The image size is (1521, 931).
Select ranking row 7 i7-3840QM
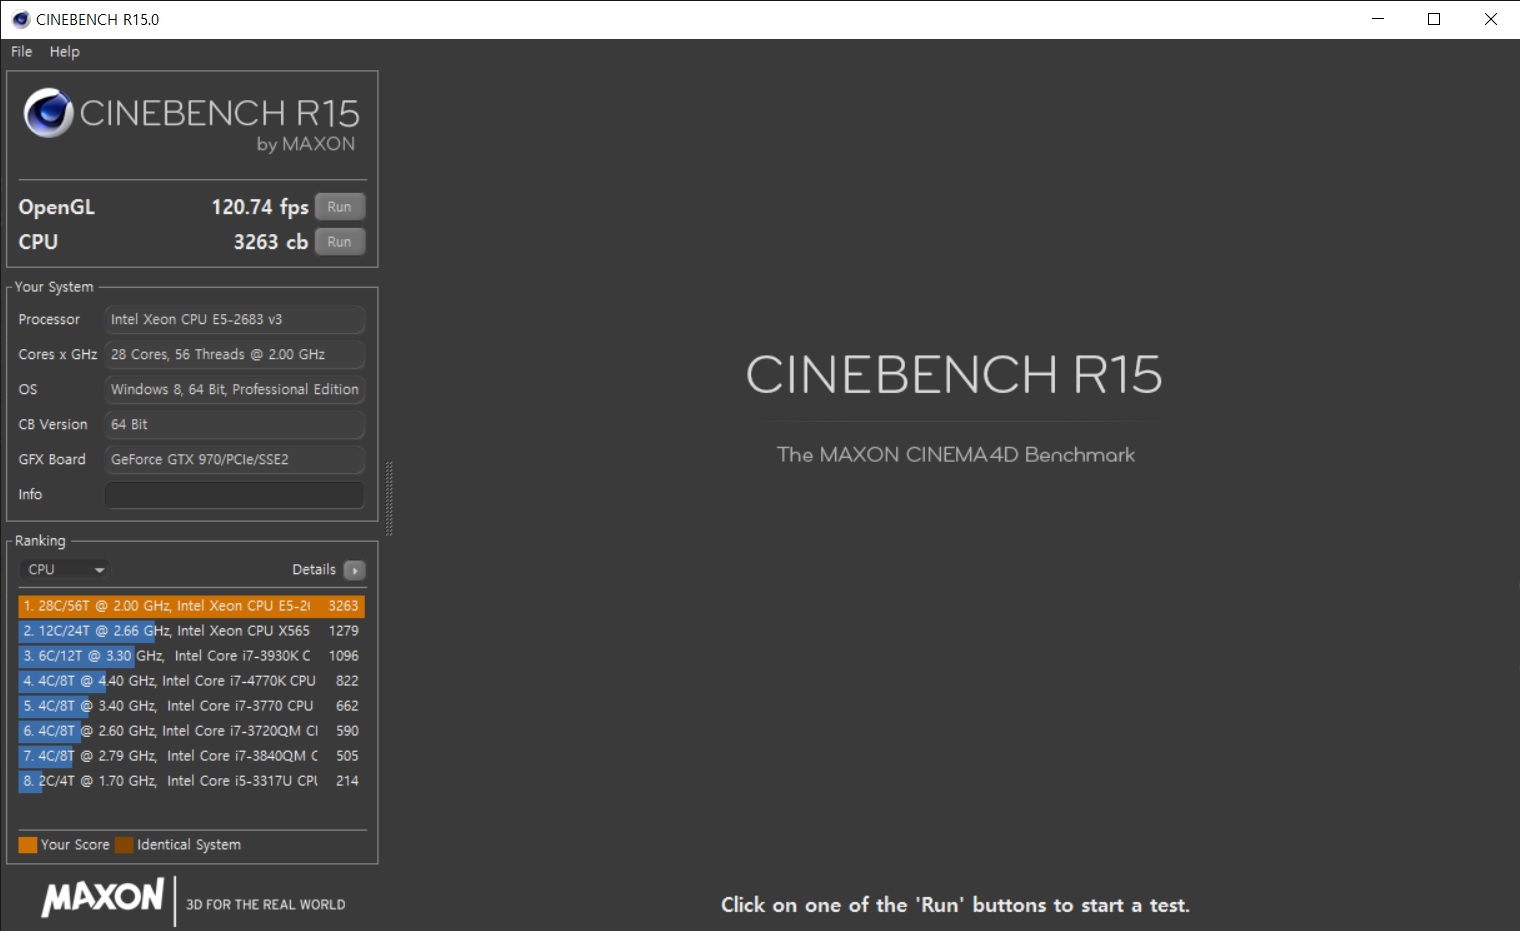click(191, 756)
